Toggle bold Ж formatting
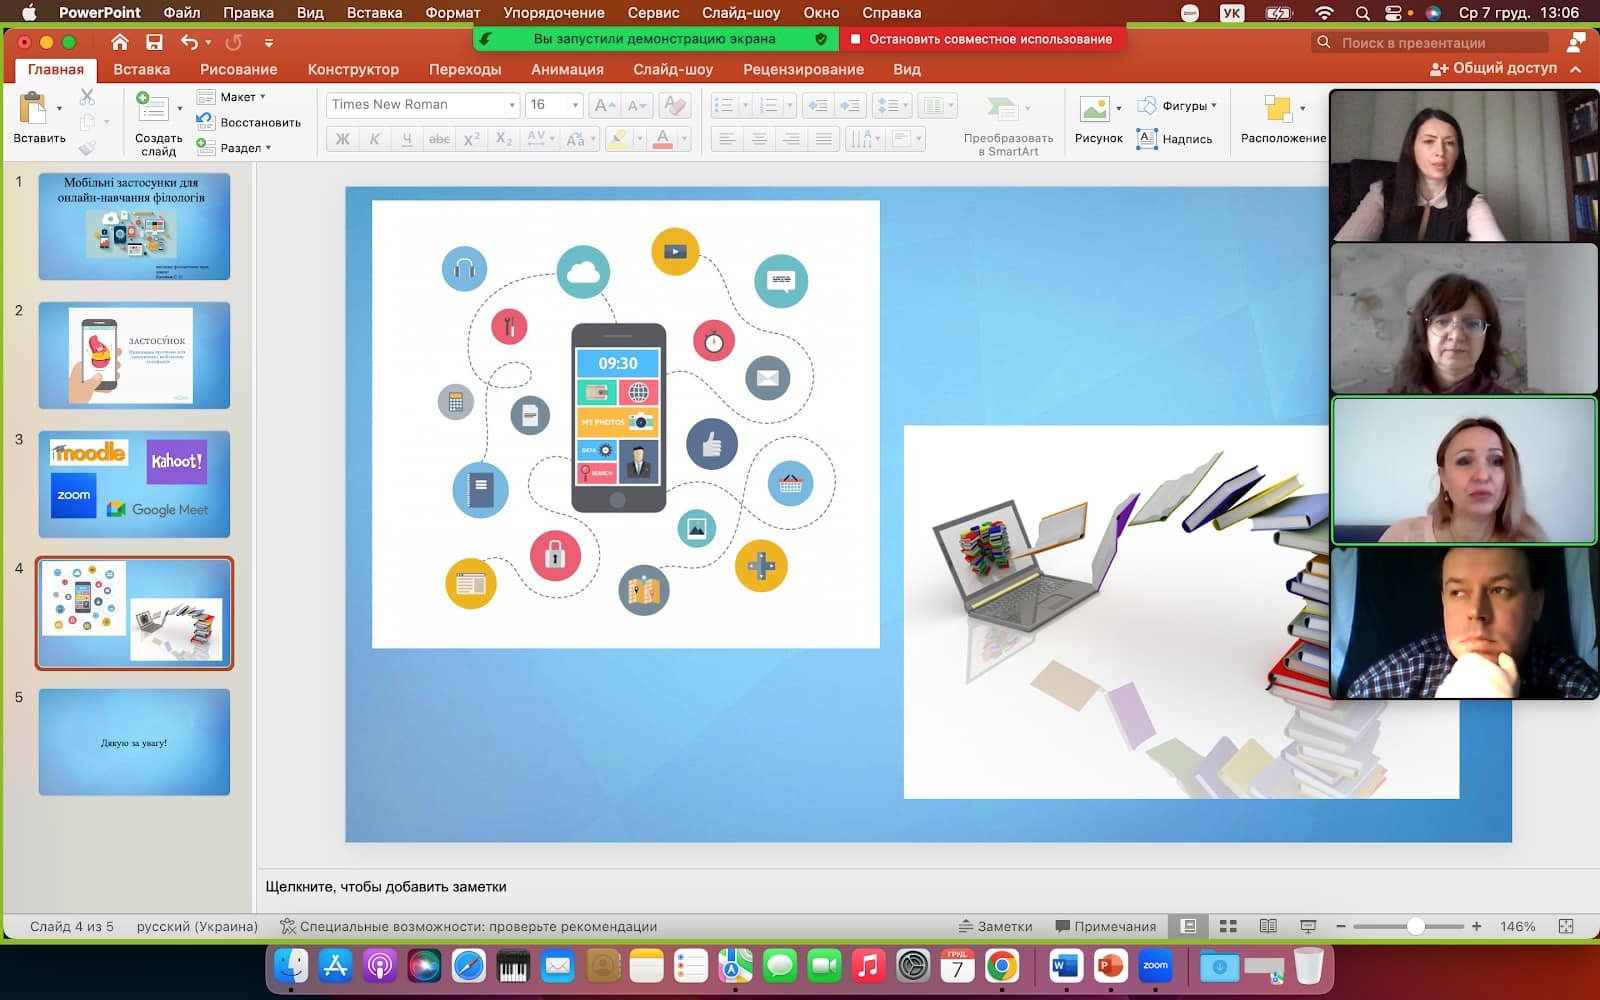 [x=342, y=139]
